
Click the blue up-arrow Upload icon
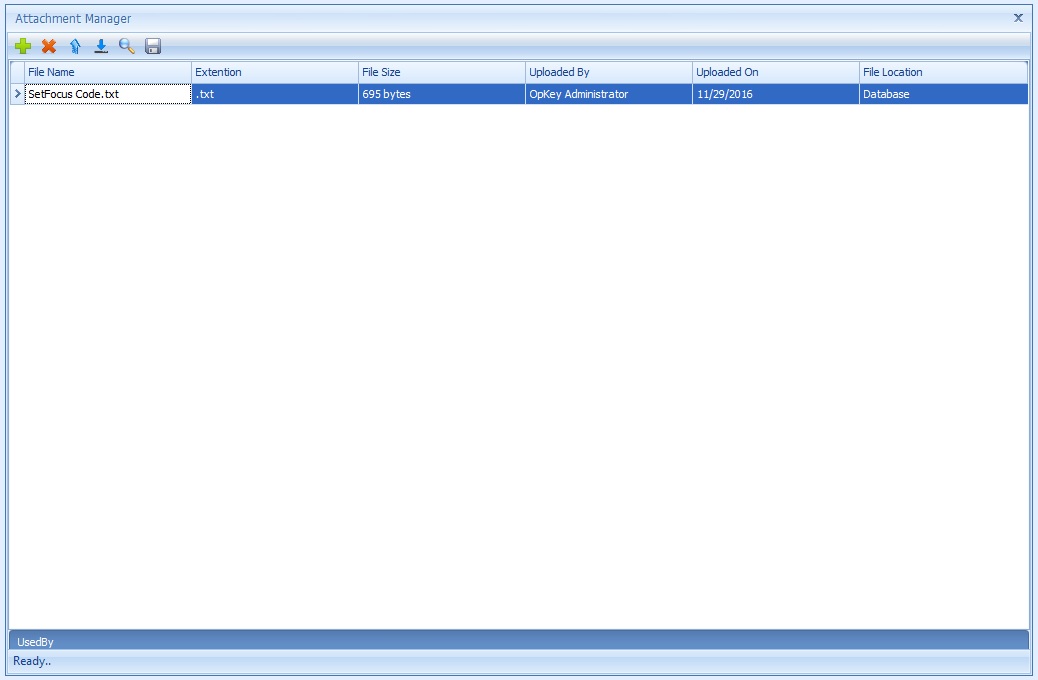coord(75,46)
